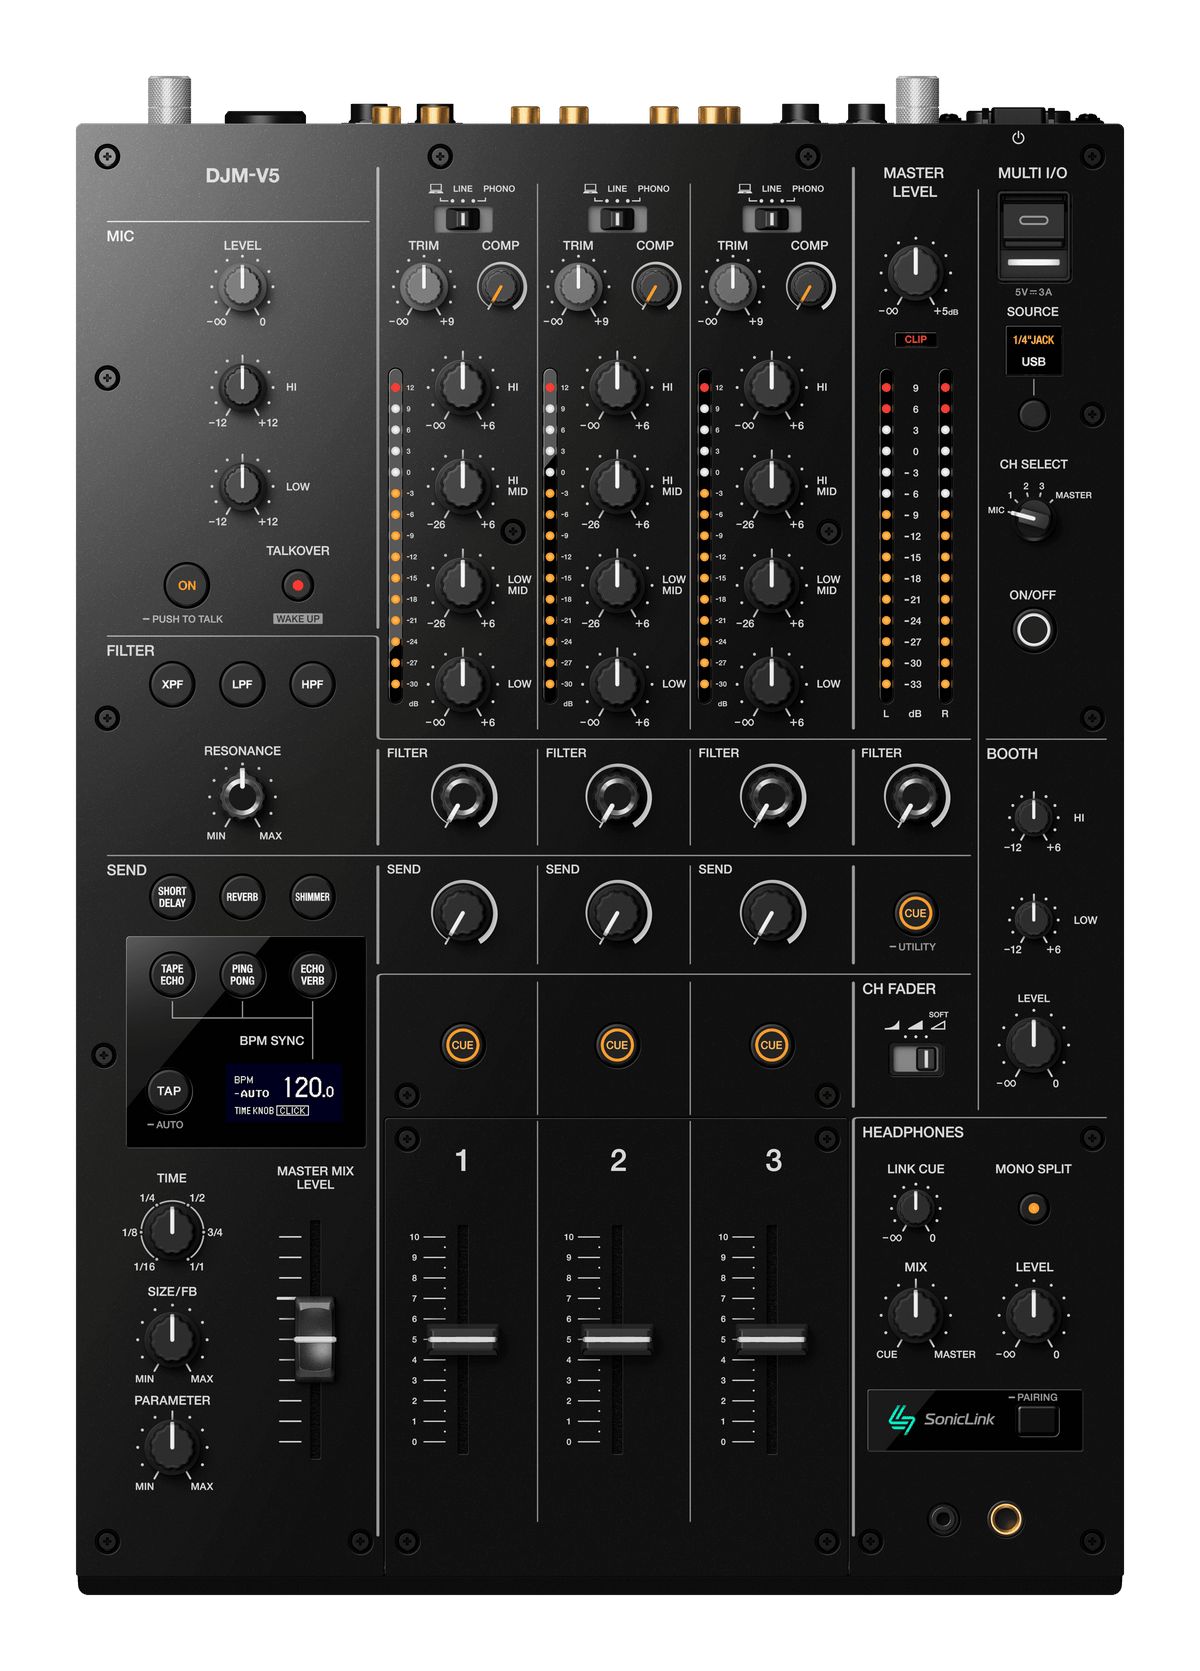Select the PING PONG effect

point(242,974)
